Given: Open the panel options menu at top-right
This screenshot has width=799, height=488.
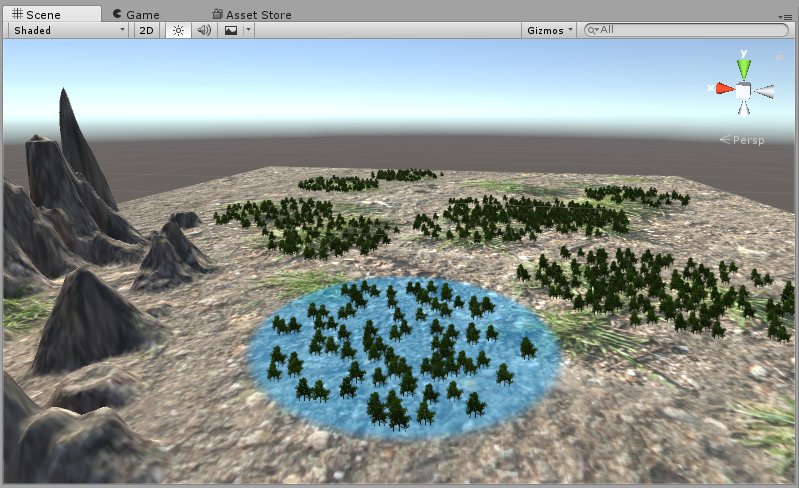Looking at the screenshot, I should (786, 16).
